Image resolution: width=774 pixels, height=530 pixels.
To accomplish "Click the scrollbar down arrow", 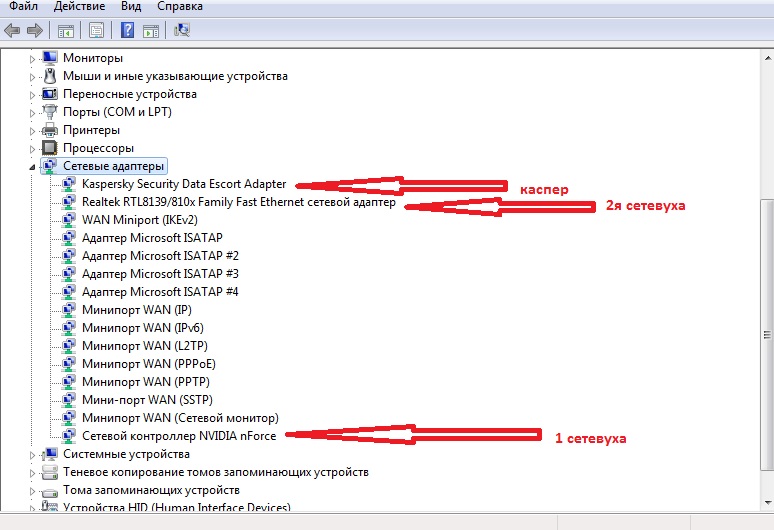I will (x=767, y=503).
